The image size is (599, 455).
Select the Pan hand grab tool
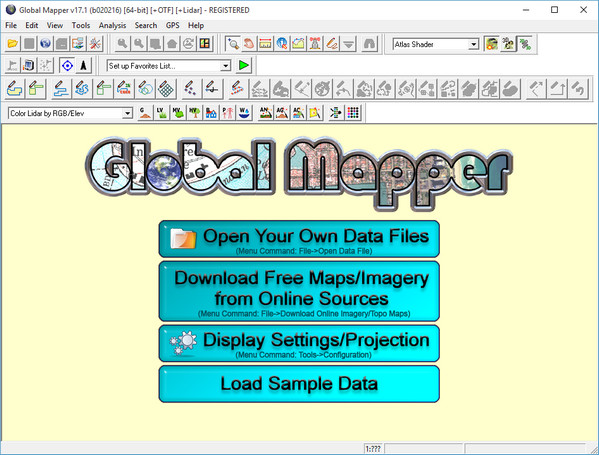click(249, 44)
